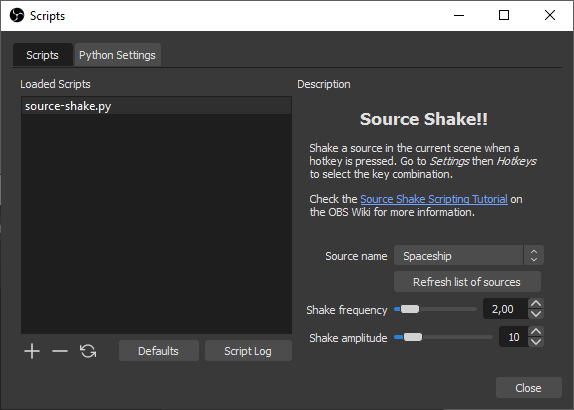Add a new script with plus icon

point(32,351)
